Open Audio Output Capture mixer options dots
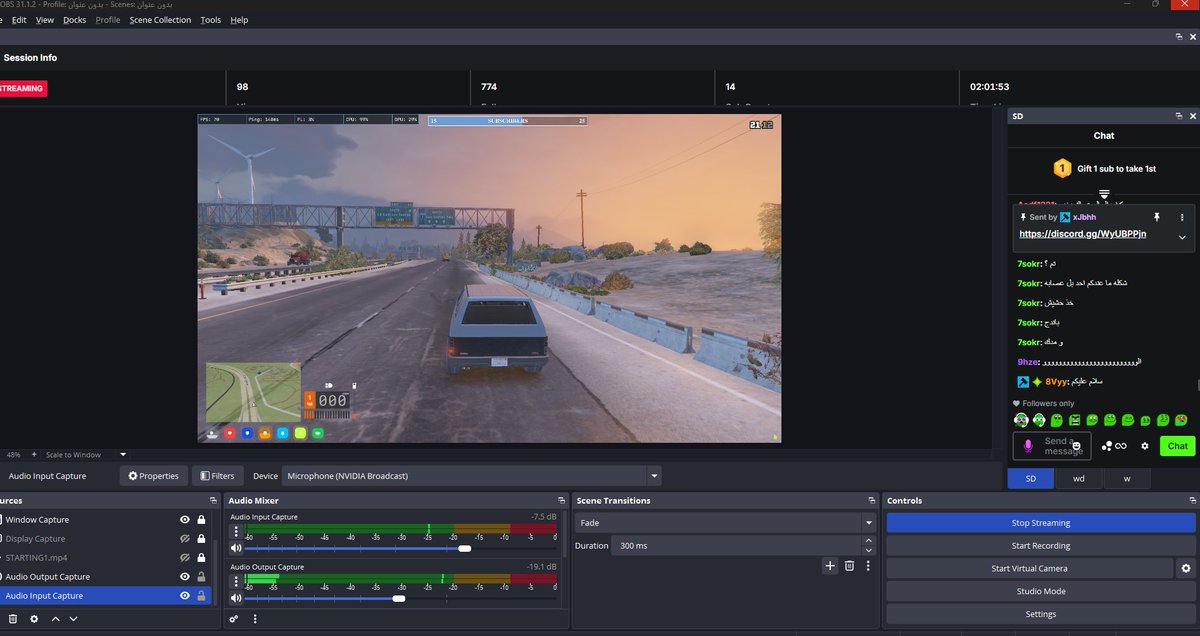 [237, 581]
